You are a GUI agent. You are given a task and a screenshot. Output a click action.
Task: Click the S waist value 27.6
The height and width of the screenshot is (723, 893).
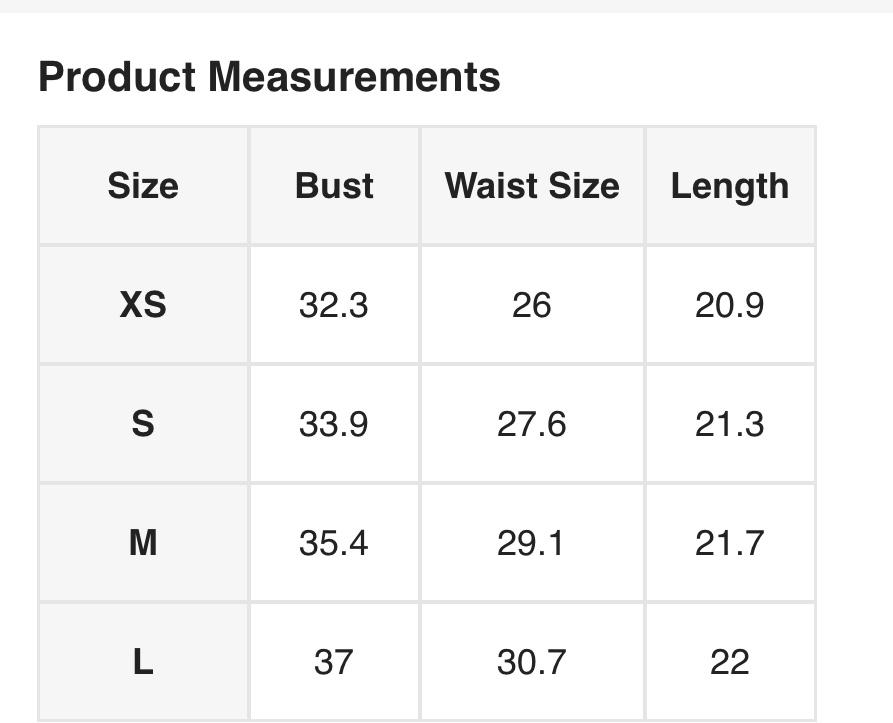click(532, 424)
